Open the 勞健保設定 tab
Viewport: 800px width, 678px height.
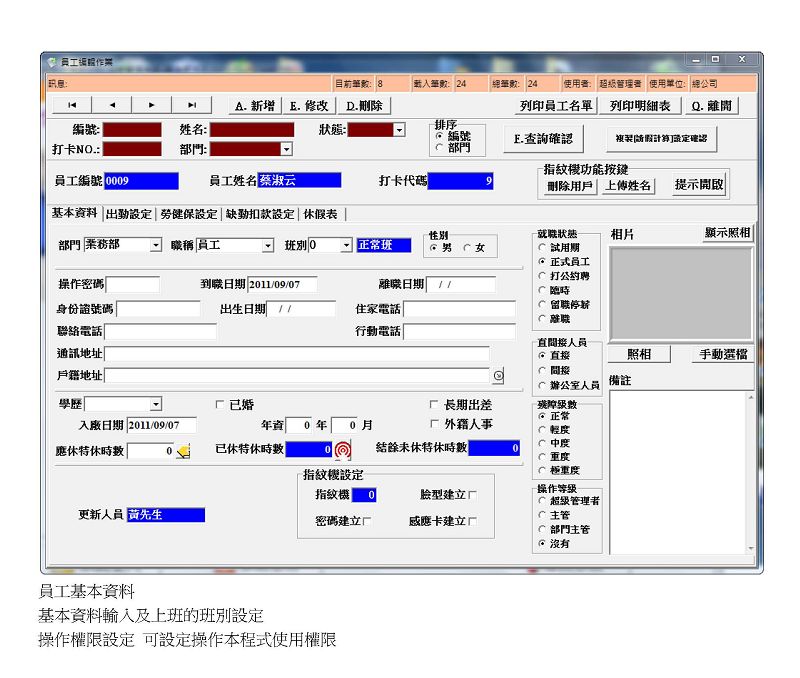[189, 214]
